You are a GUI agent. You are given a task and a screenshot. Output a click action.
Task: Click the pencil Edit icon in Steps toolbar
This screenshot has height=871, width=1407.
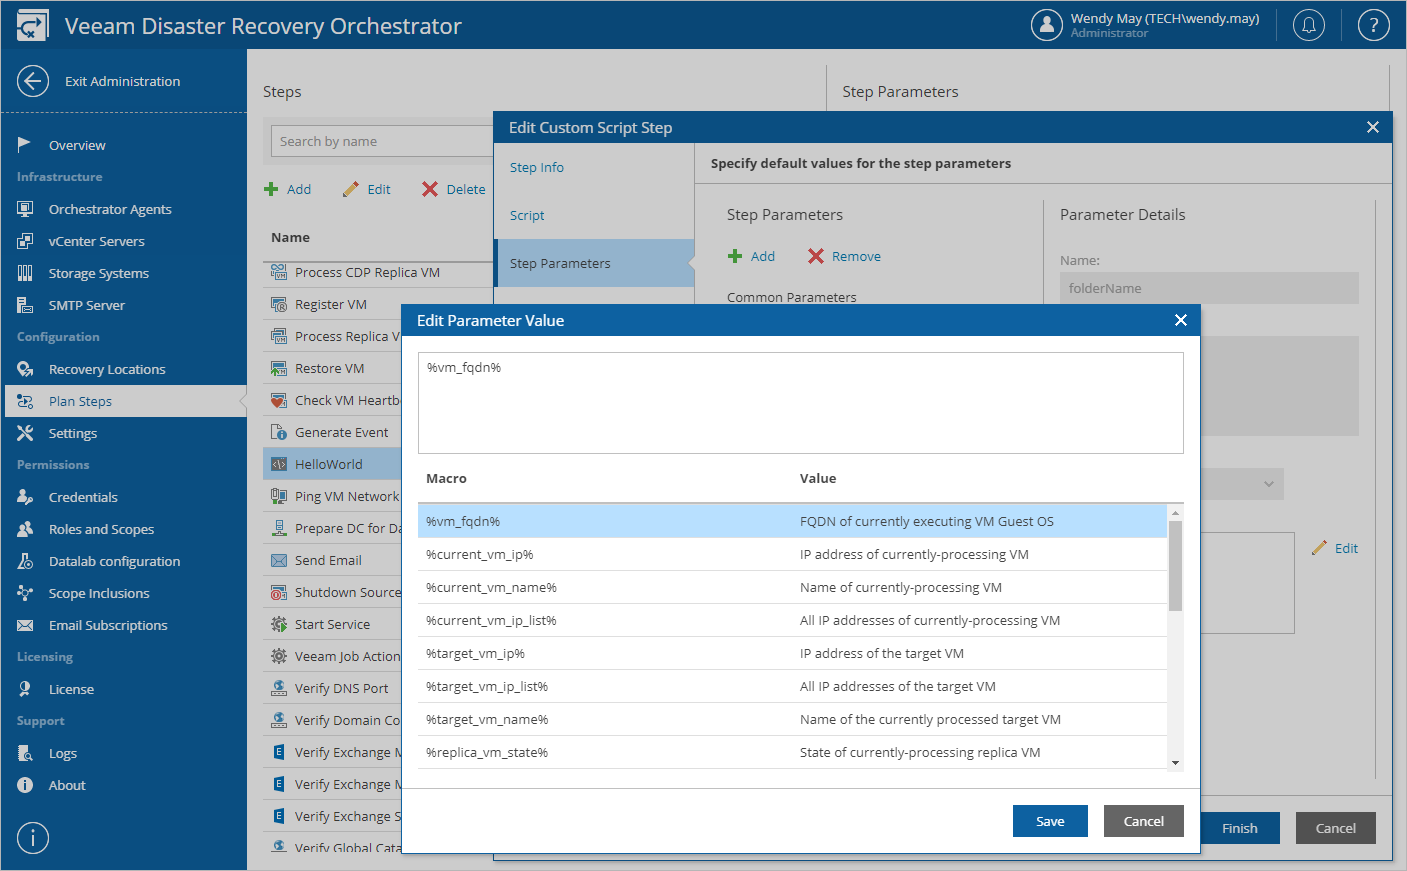coord(350,189)
